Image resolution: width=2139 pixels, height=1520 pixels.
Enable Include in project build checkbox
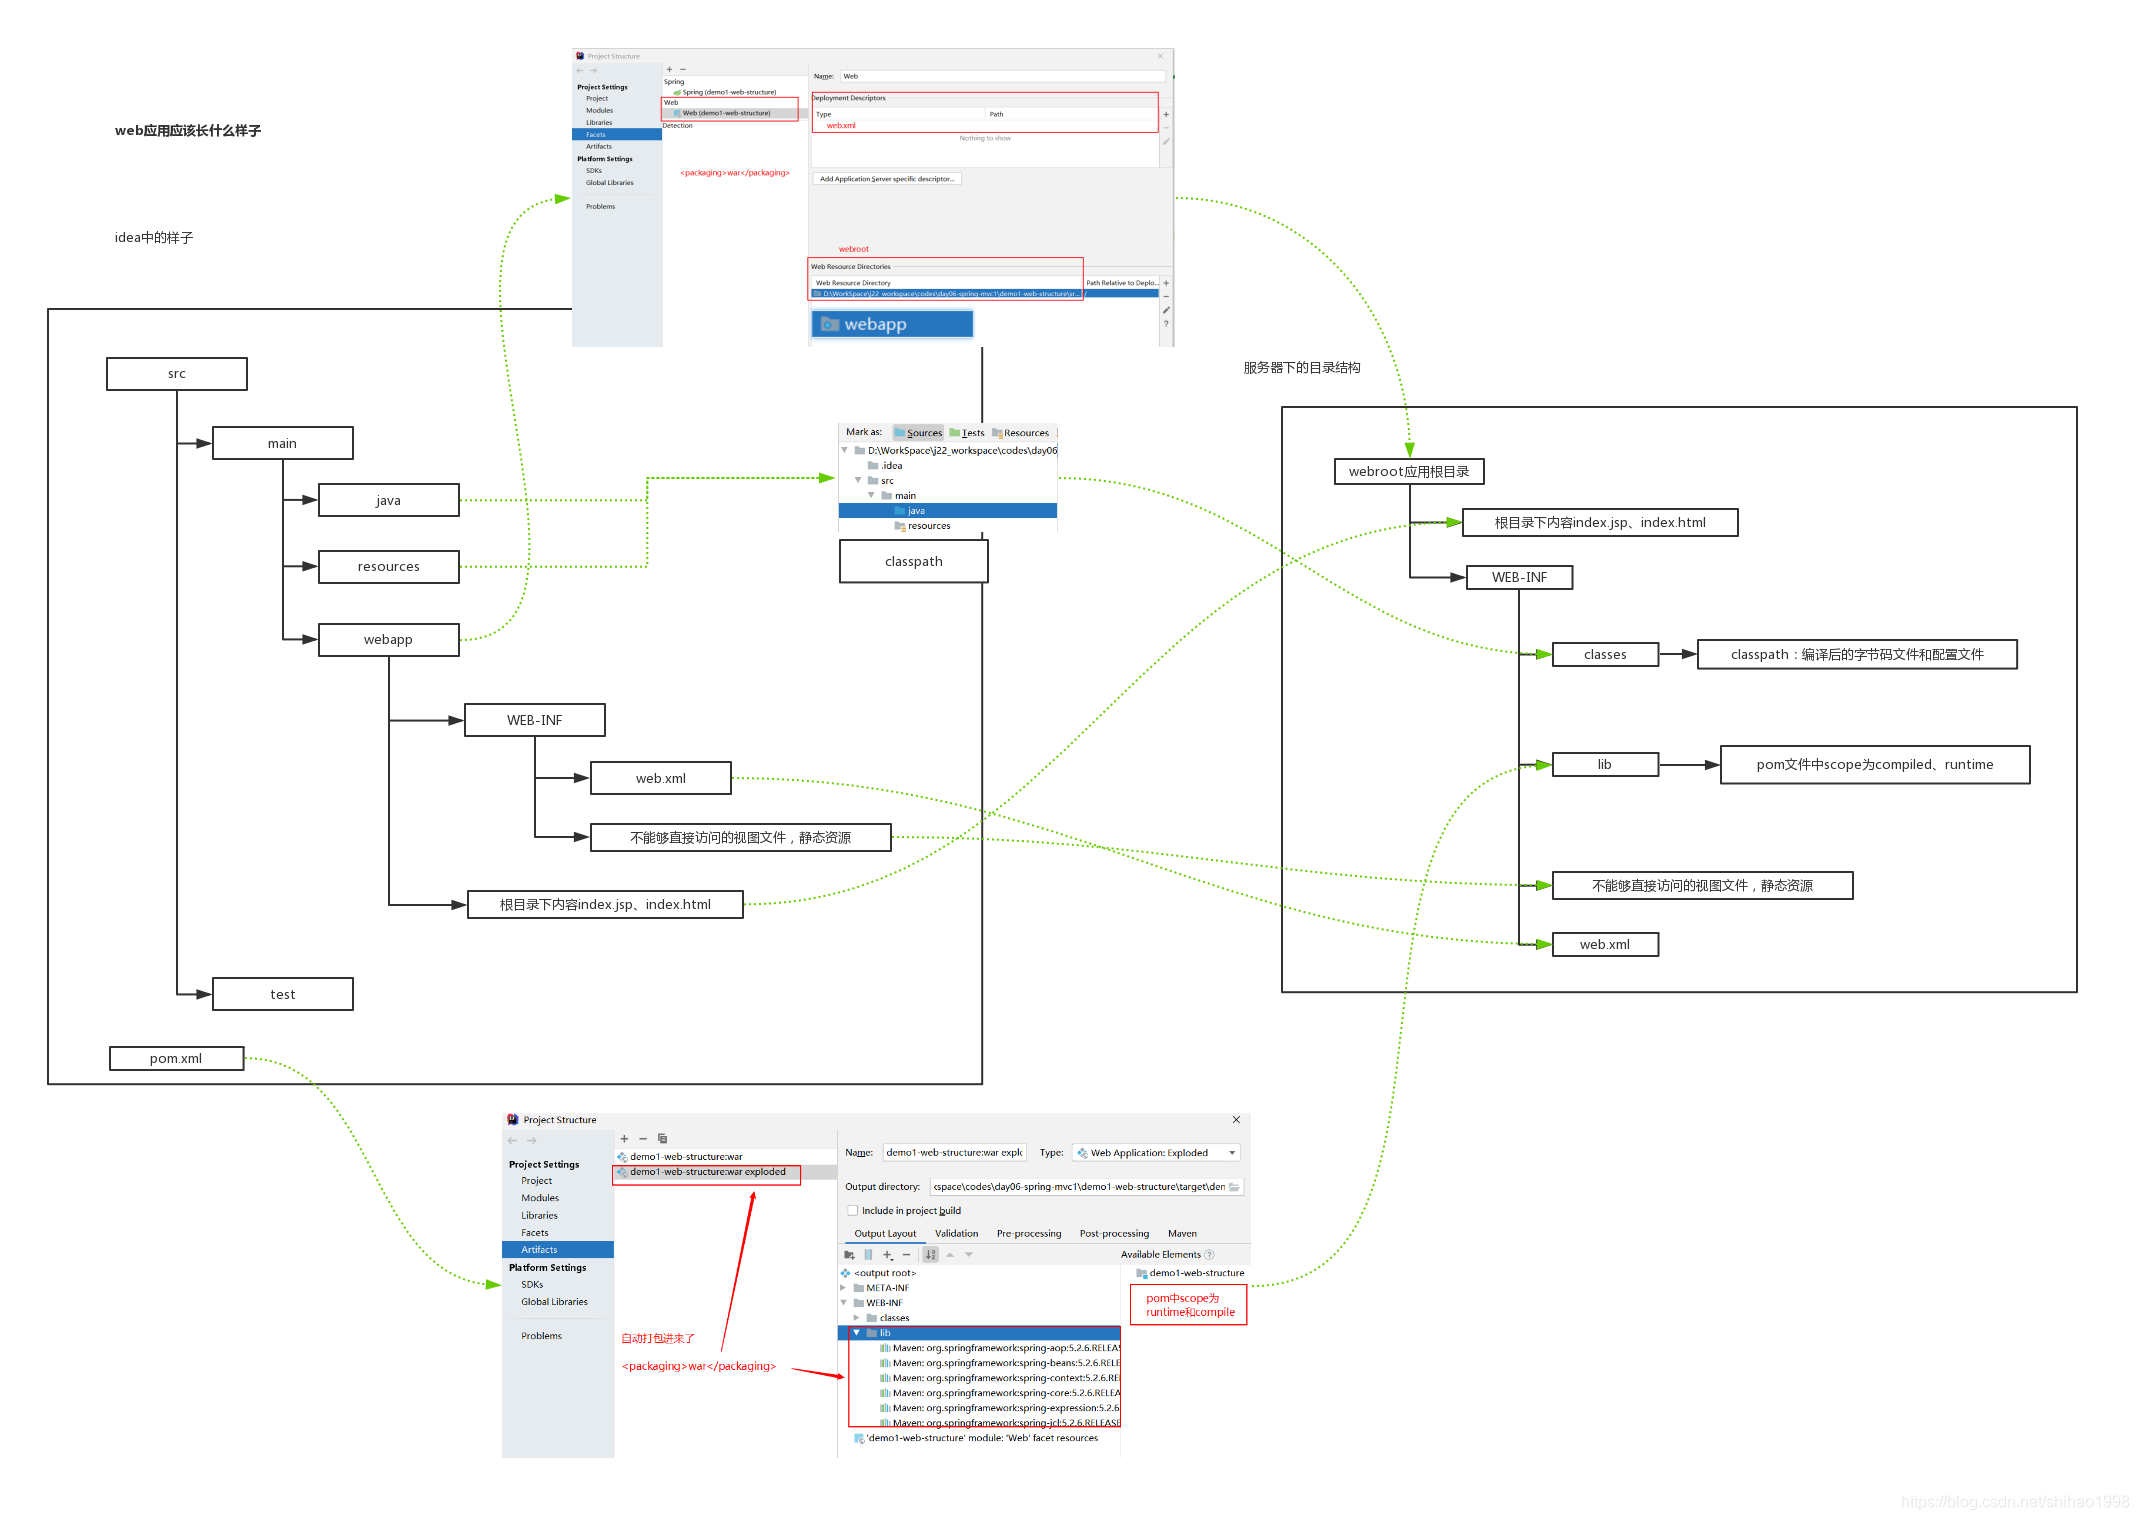pyautogui.click(x=852, y=1210)
